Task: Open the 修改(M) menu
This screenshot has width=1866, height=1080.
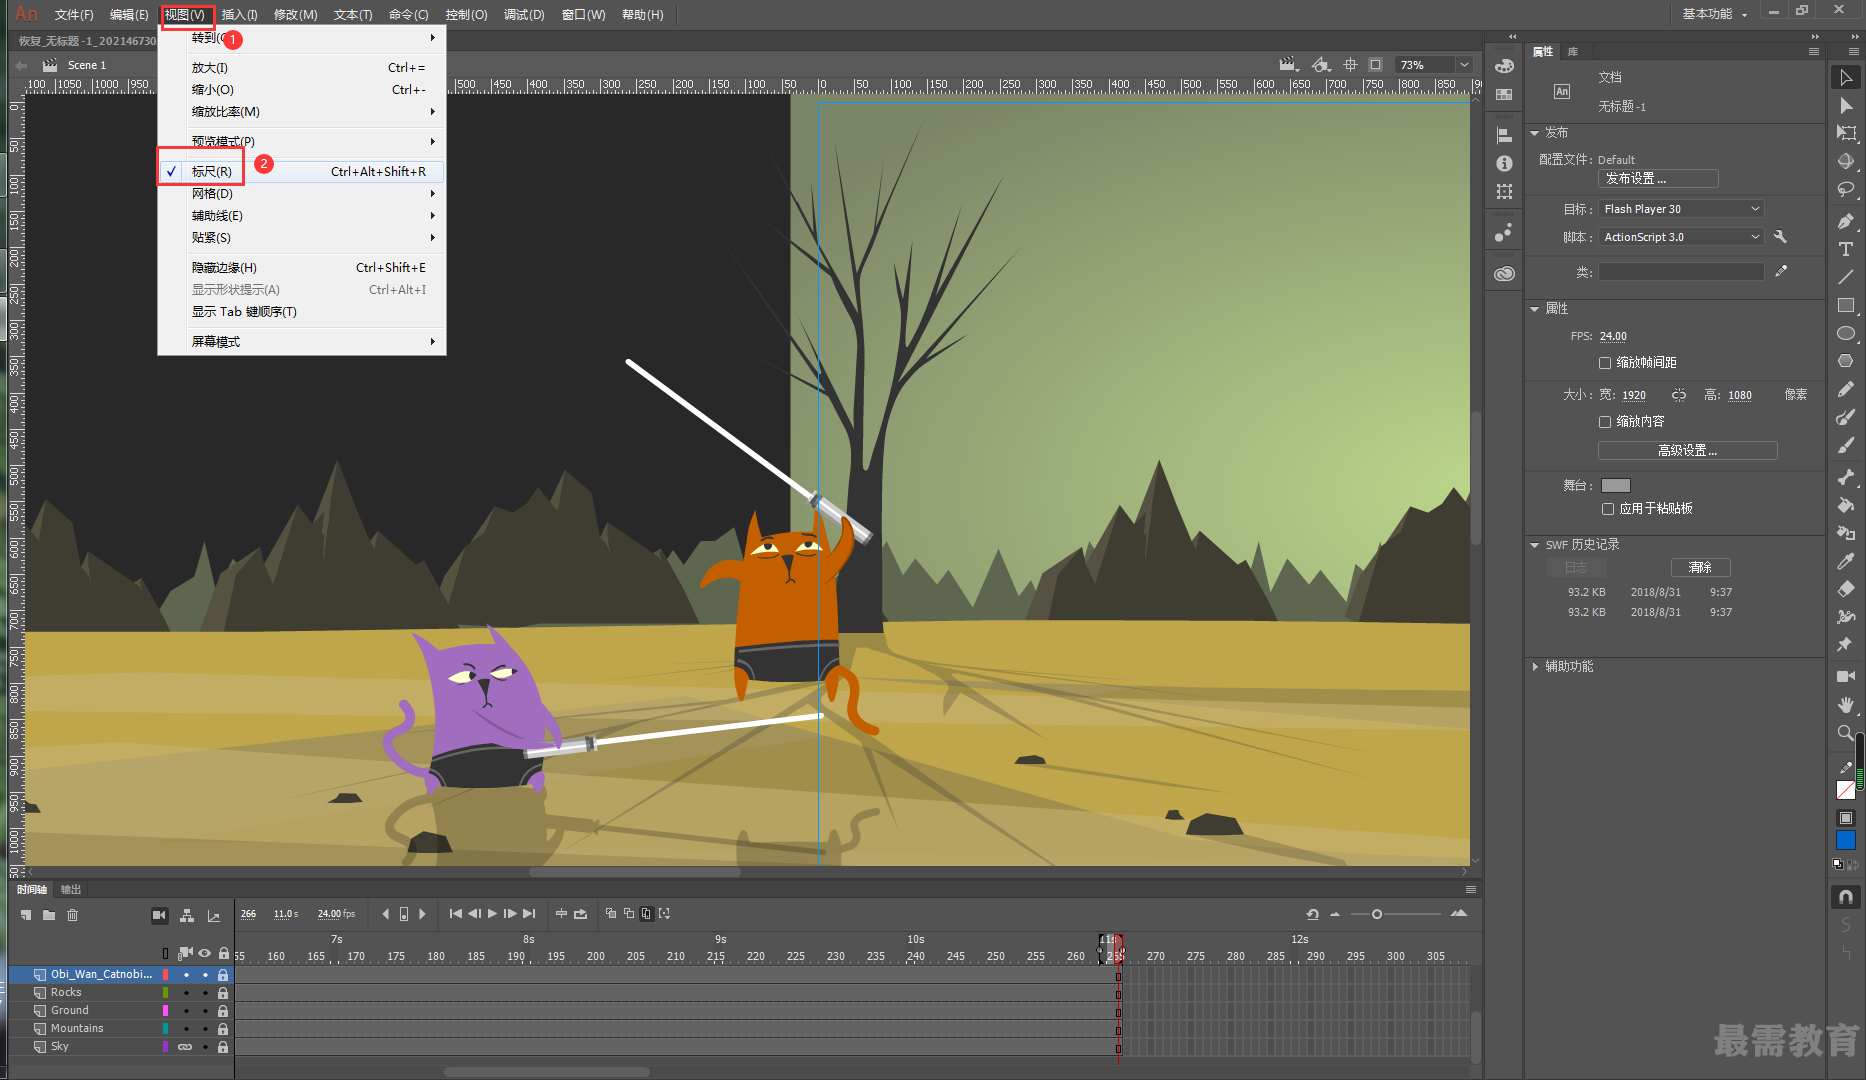Action: (x=295, y=14)
